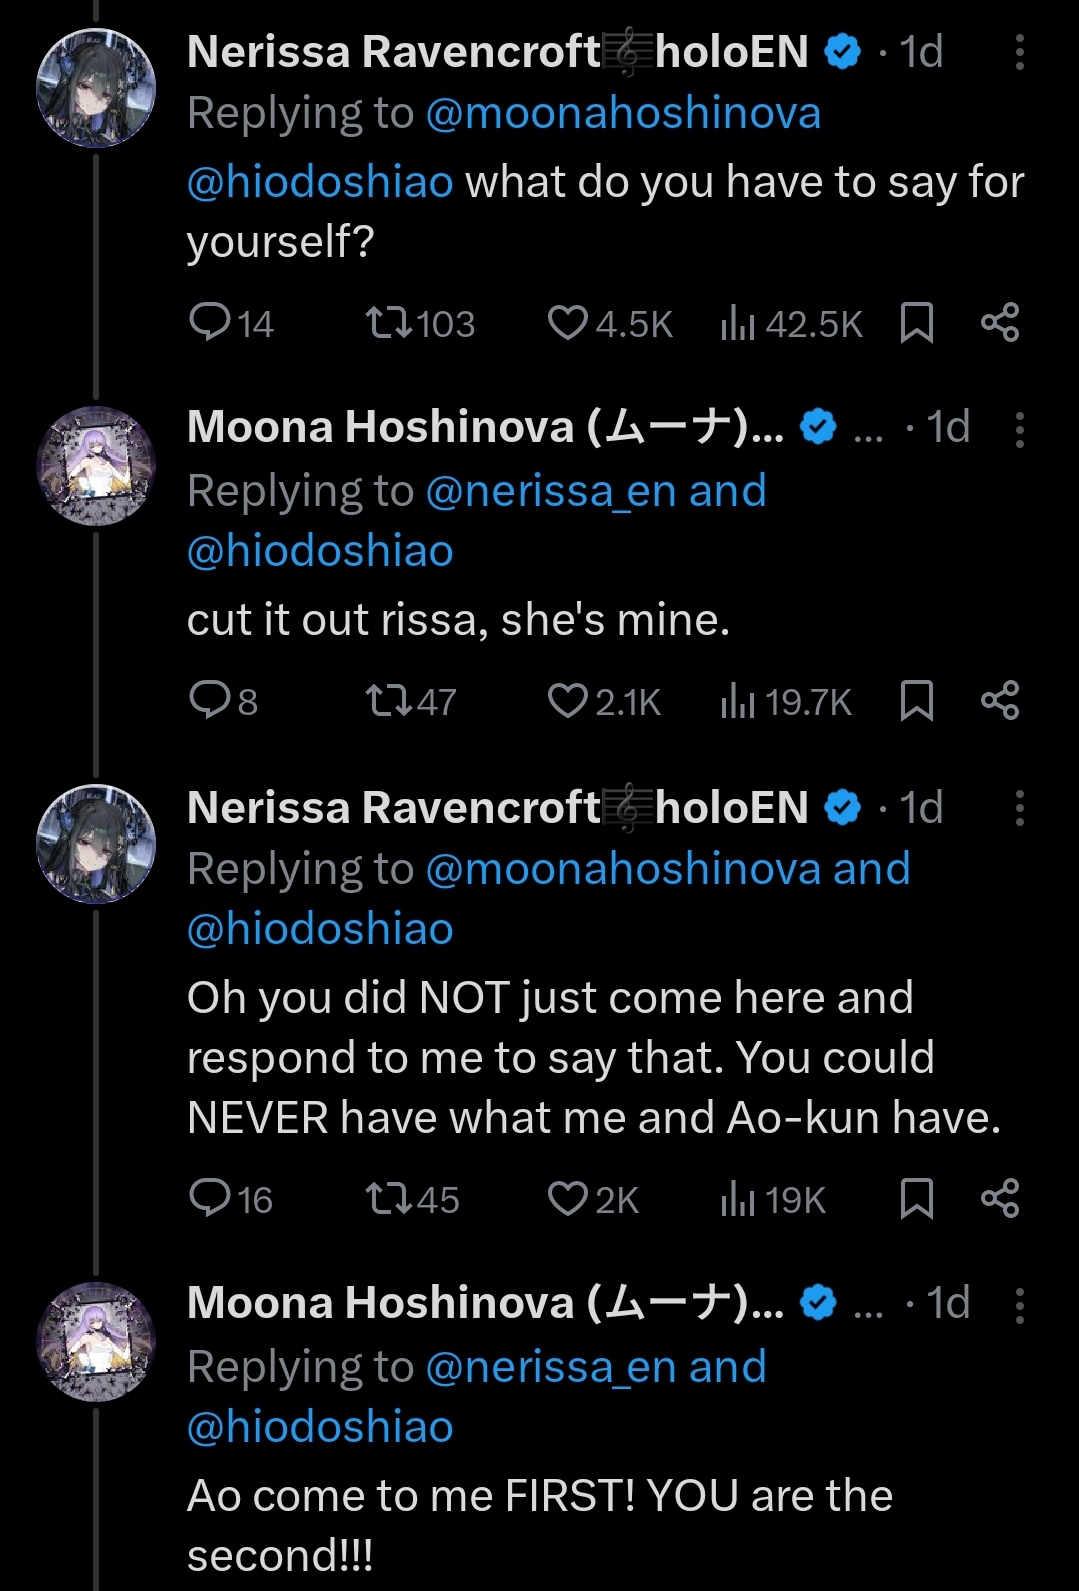Open more options on Moona's "she's mine" tweet
Viewport: 1079px width, 1591px height.
(x=1019, y=429)
